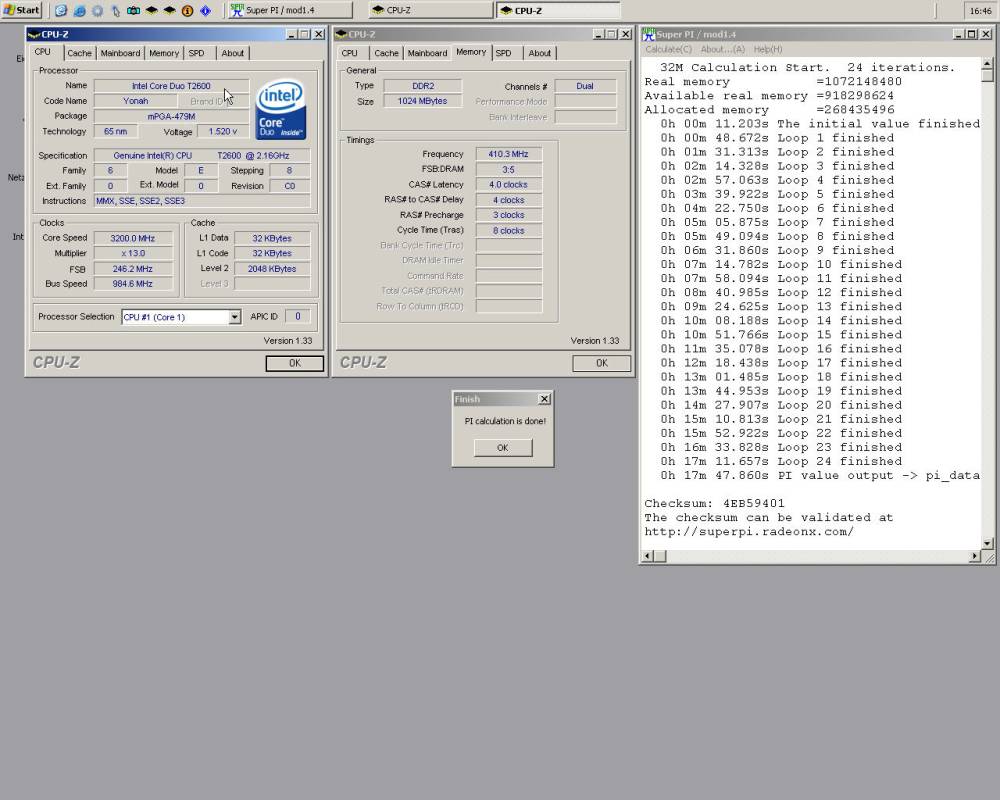Click the Multiplier value x 13.0
This screenshot has width=1000, height=800.
133,253
